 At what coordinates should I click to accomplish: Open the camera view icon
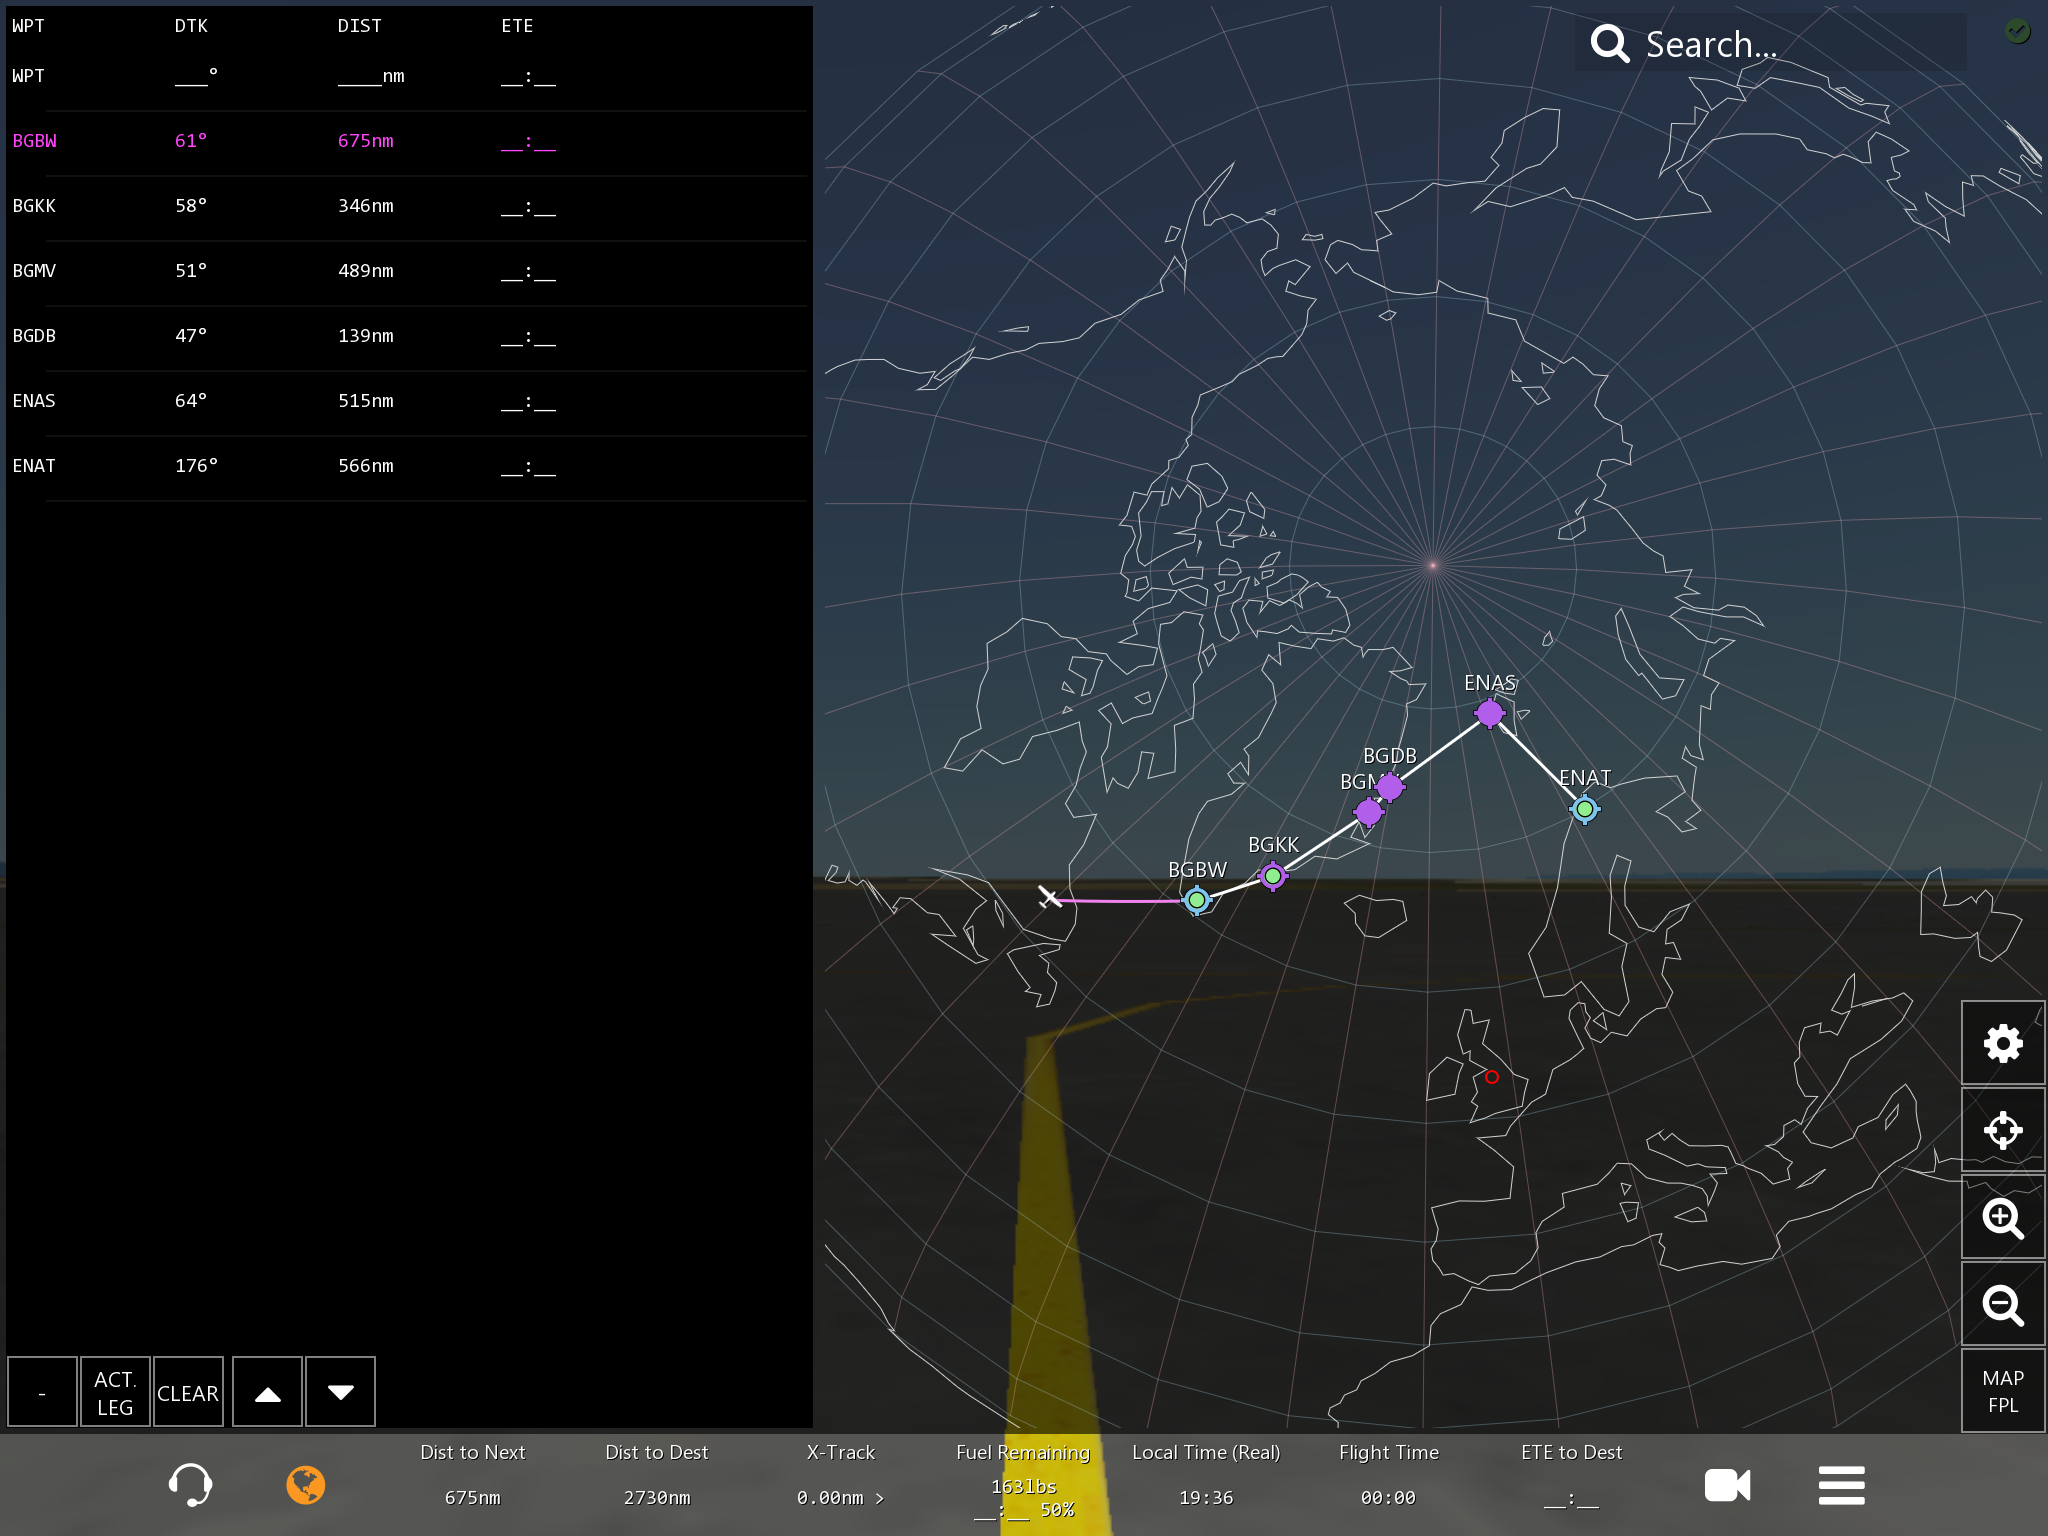pos(1727,1485)
